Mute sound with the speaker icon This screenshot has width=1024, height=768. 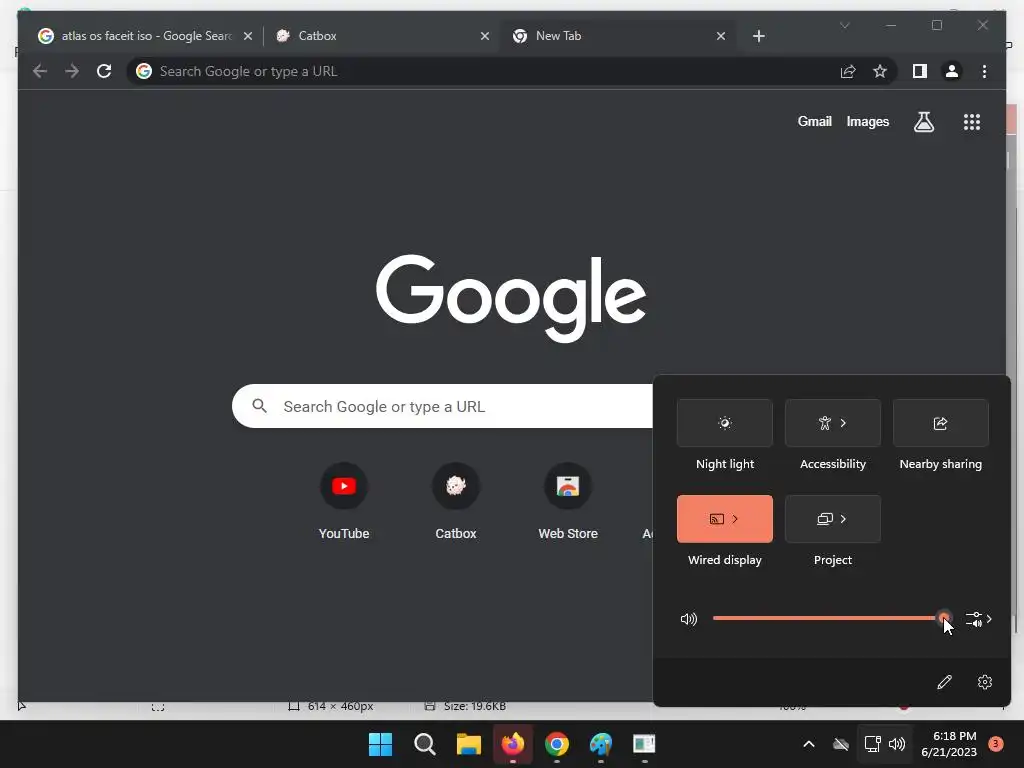coord(688,619)
